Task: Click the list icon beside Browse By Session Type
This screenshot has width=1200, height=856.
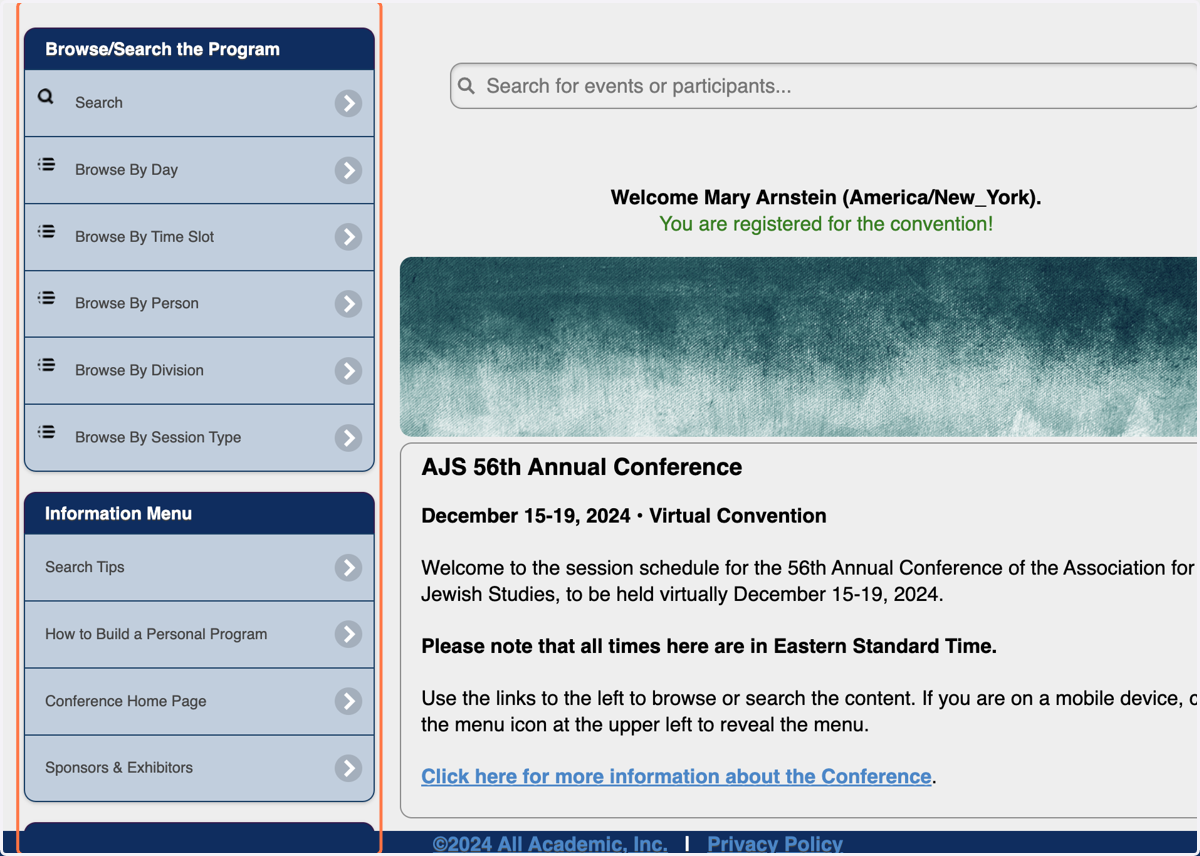Action: click(x=46, y=432)
